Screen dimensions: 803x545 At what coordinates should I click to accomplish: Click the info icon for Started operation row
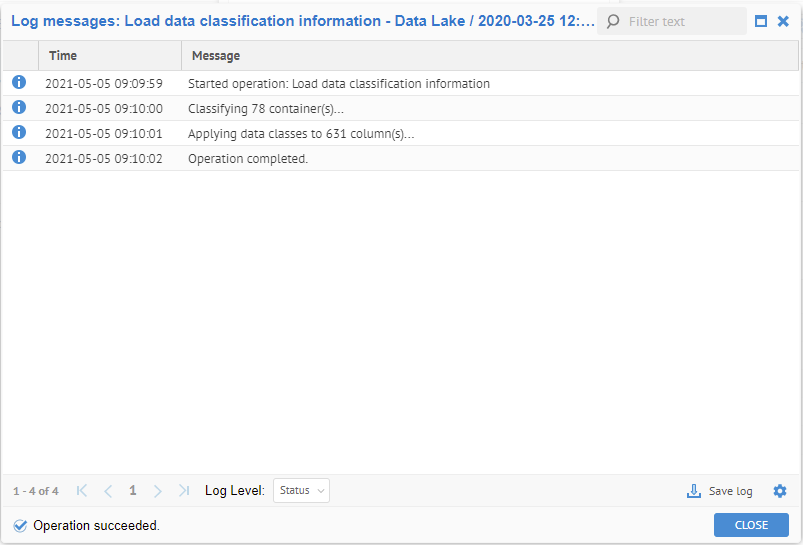(19, 83)
